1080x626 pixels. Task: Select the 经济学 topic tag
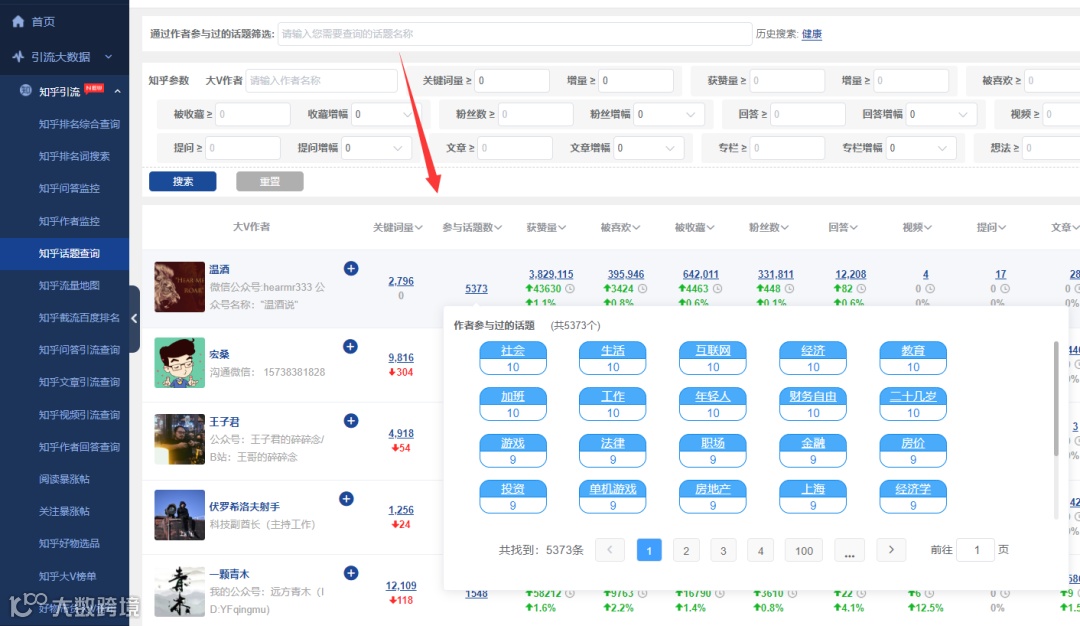click(x=913, y=497)
